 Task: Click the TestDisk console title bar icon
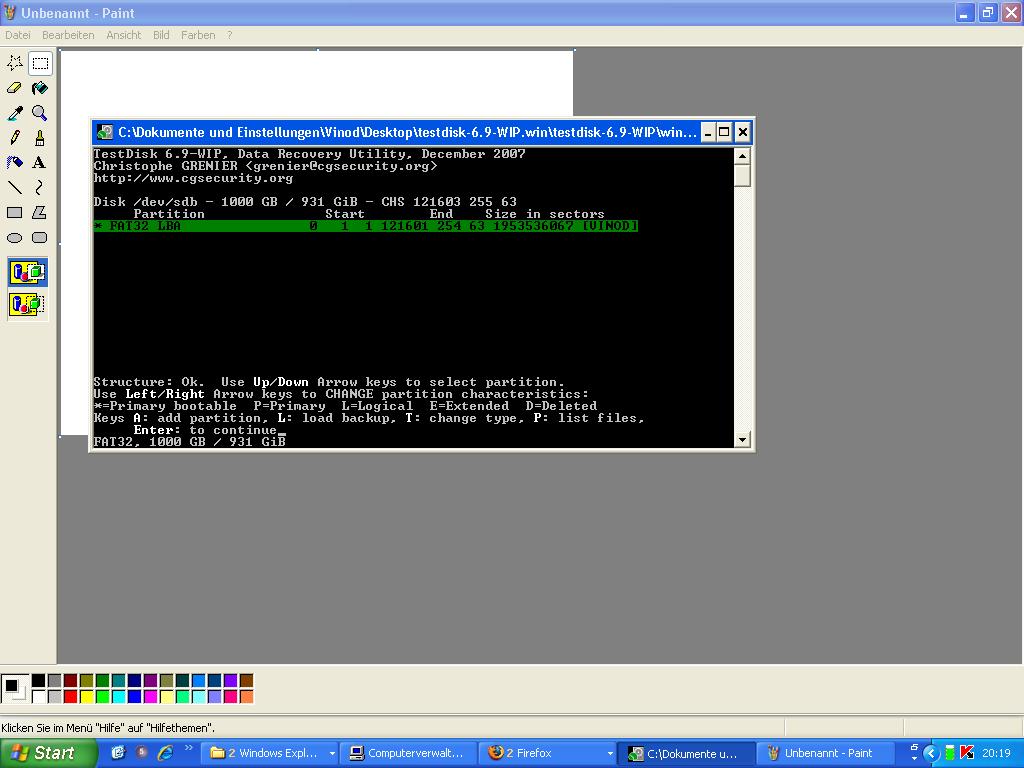coord(104,133)
